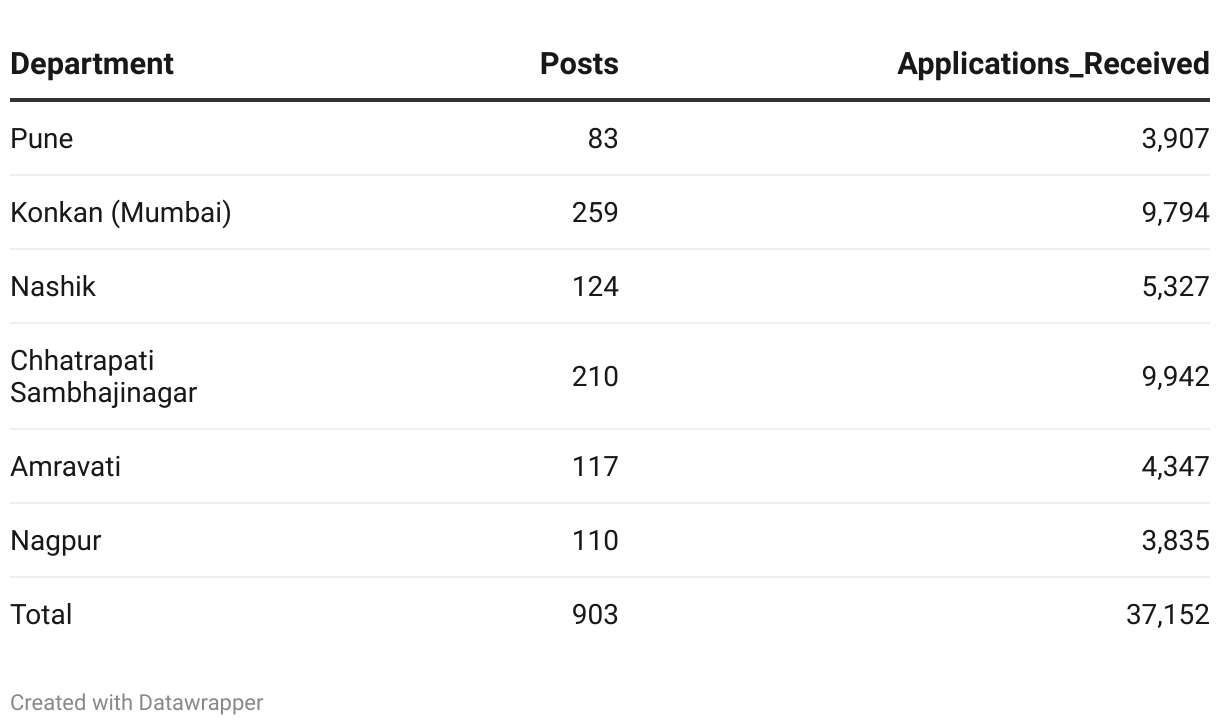Click the 4,347 applications cell
This screenshot has width=1220, height=726.
[x=1175, y=466]
